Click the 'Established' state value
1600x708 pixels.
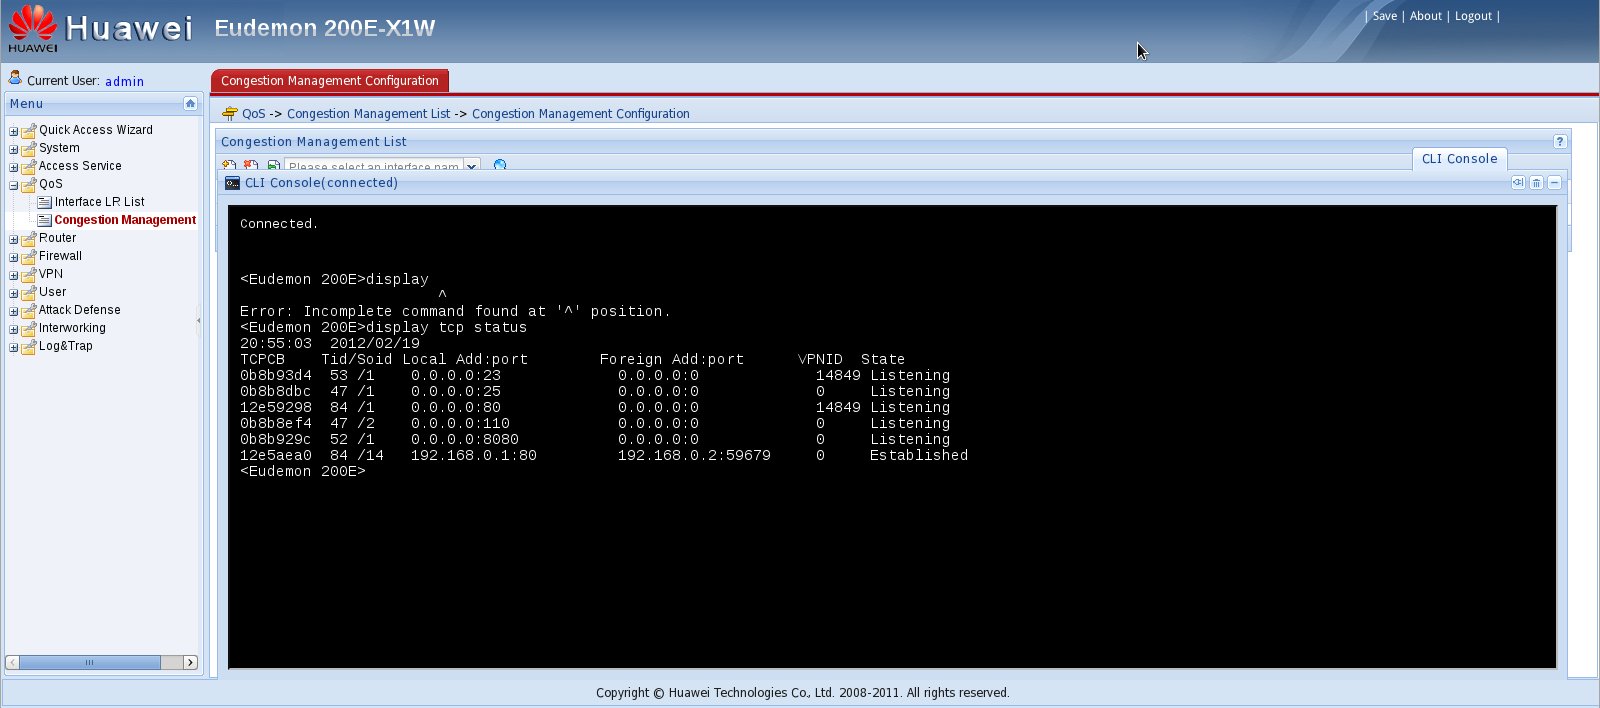click(x=919, y=456)
